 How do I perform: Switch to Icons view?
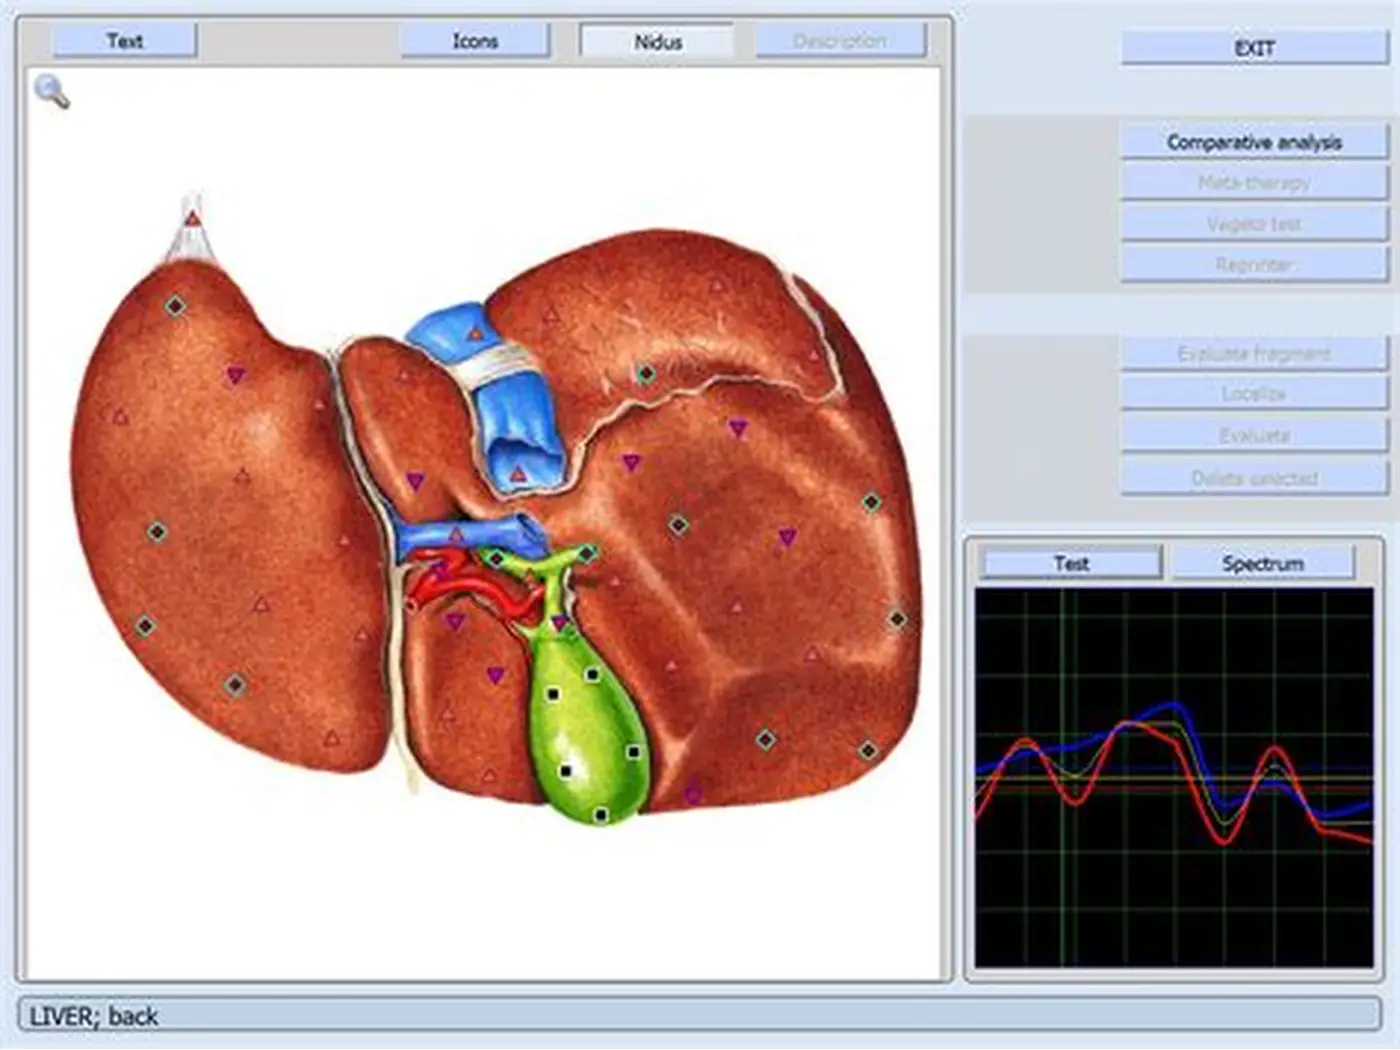coord(475,41)
